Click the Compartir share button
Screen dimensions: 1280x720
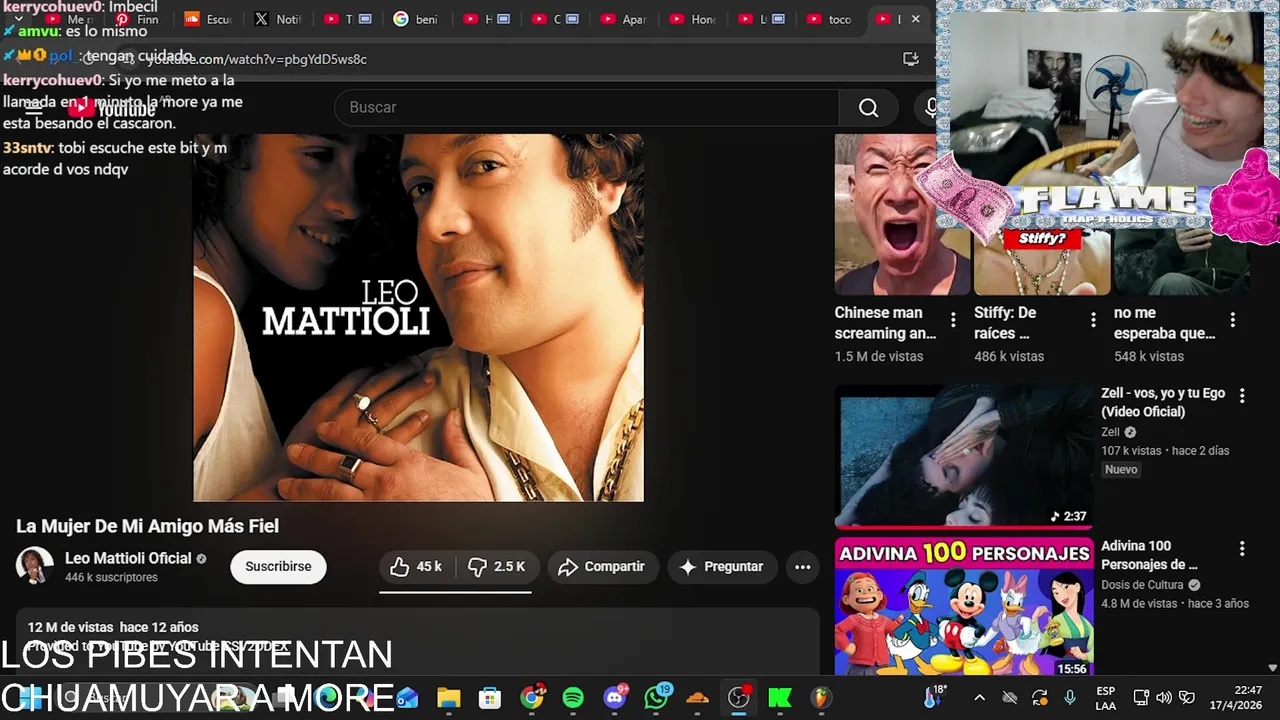click(x=602, y=566)
